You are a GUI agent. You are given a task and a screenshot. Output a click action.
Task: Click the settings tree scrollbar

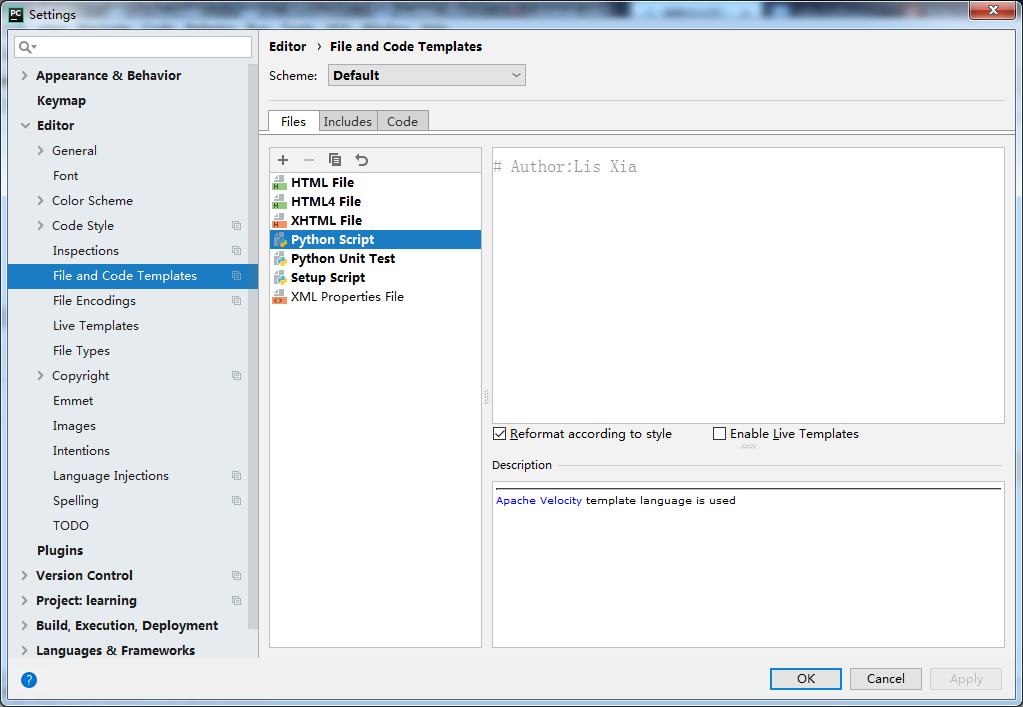coord(252,346)
